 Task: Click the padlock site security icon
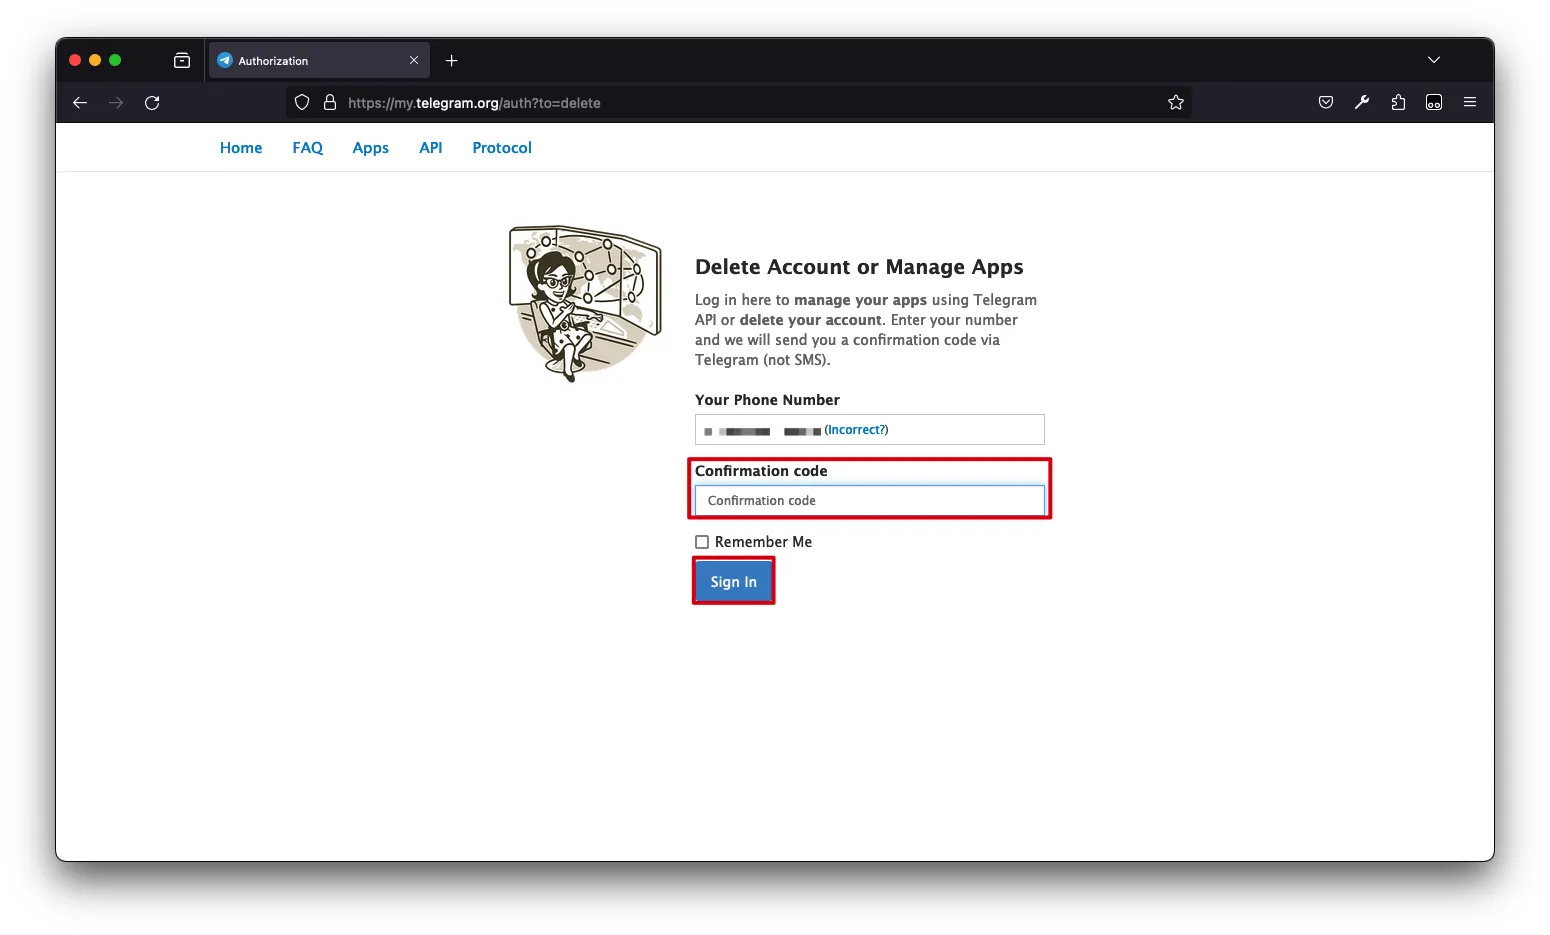pos(330,103)
